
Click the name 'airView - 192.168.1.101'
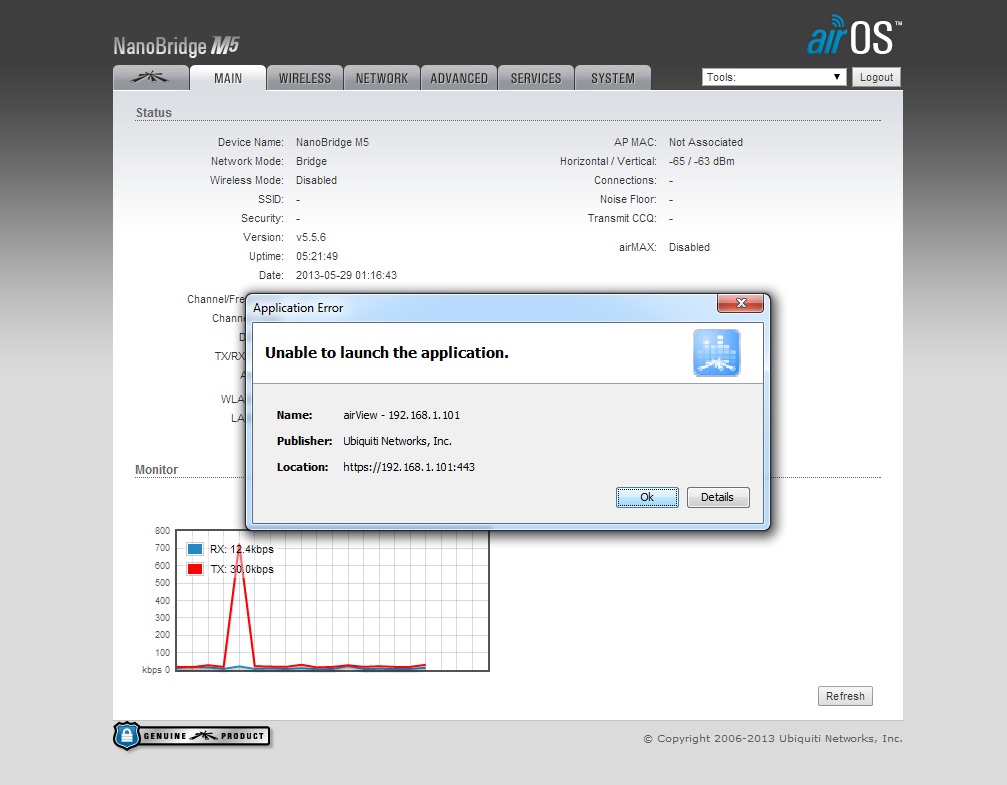pyautogui.click(x=401, y=415)
